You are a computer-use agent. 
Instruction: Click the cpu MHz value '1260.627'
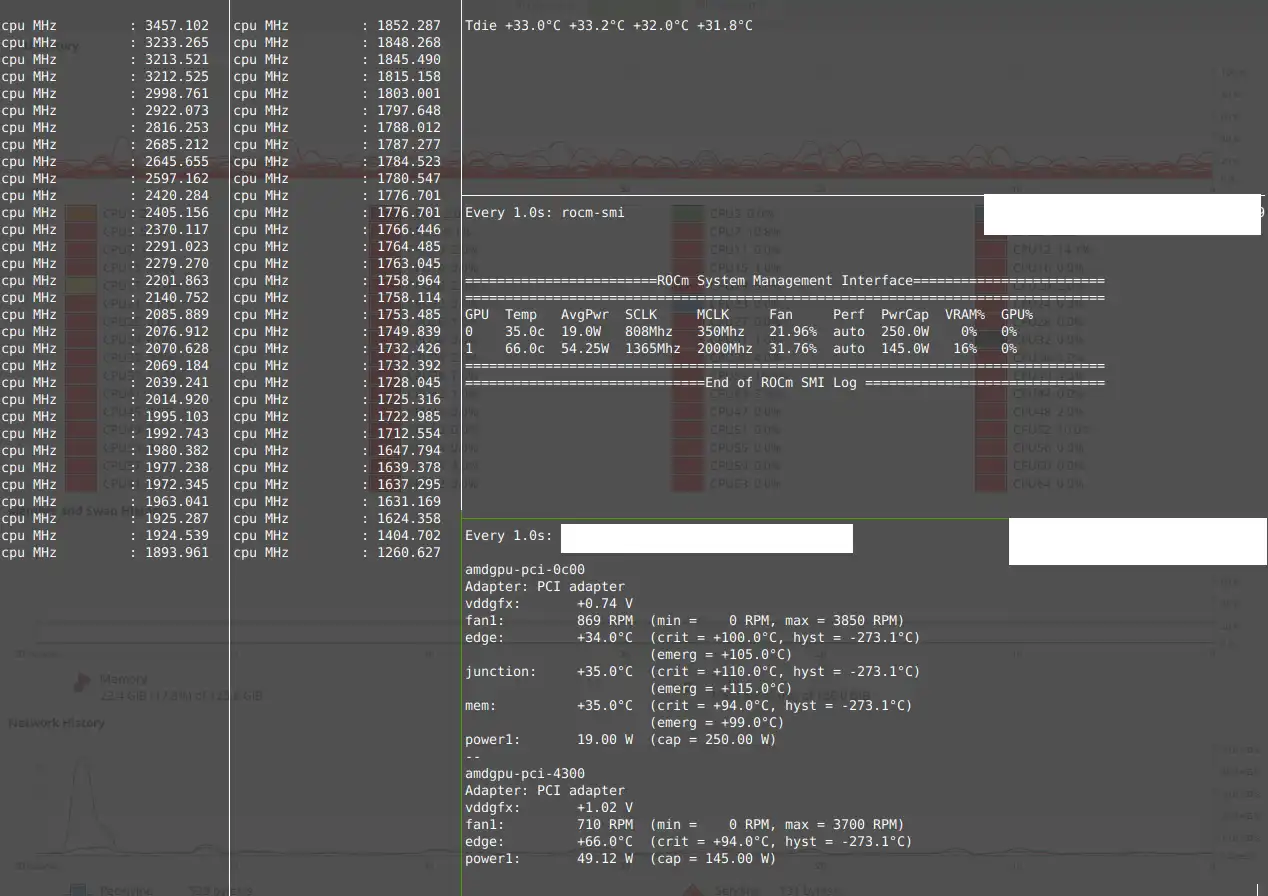(x=409, y=552)
